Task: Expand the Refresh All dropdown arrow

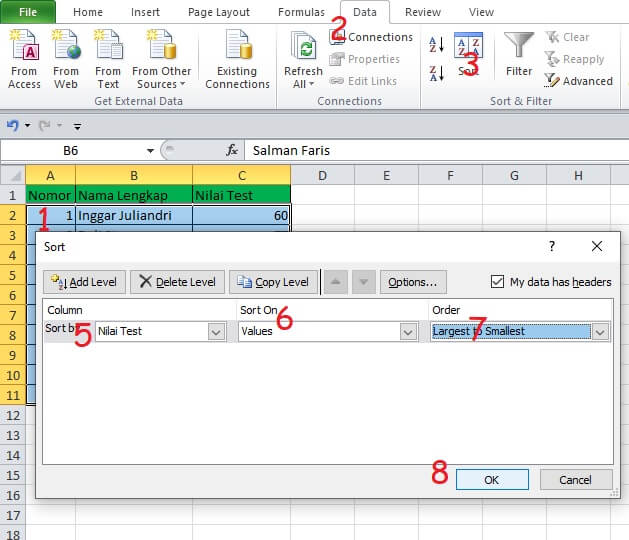Action: click(311, 84)
